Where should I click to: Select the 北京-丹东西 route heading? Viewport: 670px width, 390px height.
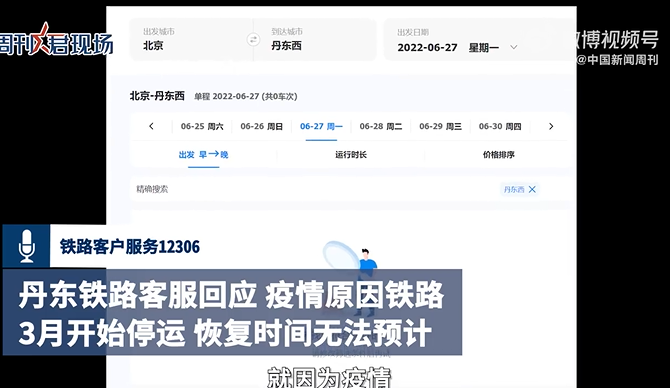(157, 96)
